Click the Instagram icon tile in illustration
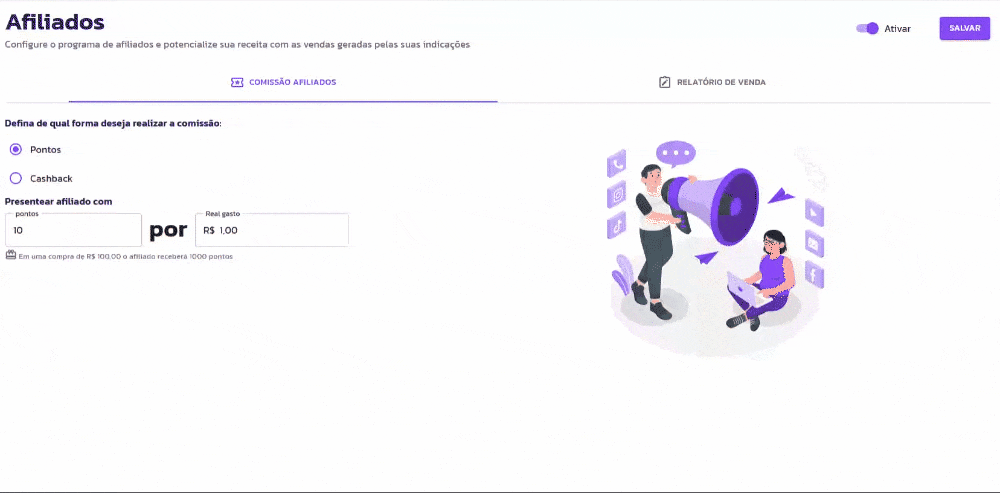1000x493 pixels. 617,195
